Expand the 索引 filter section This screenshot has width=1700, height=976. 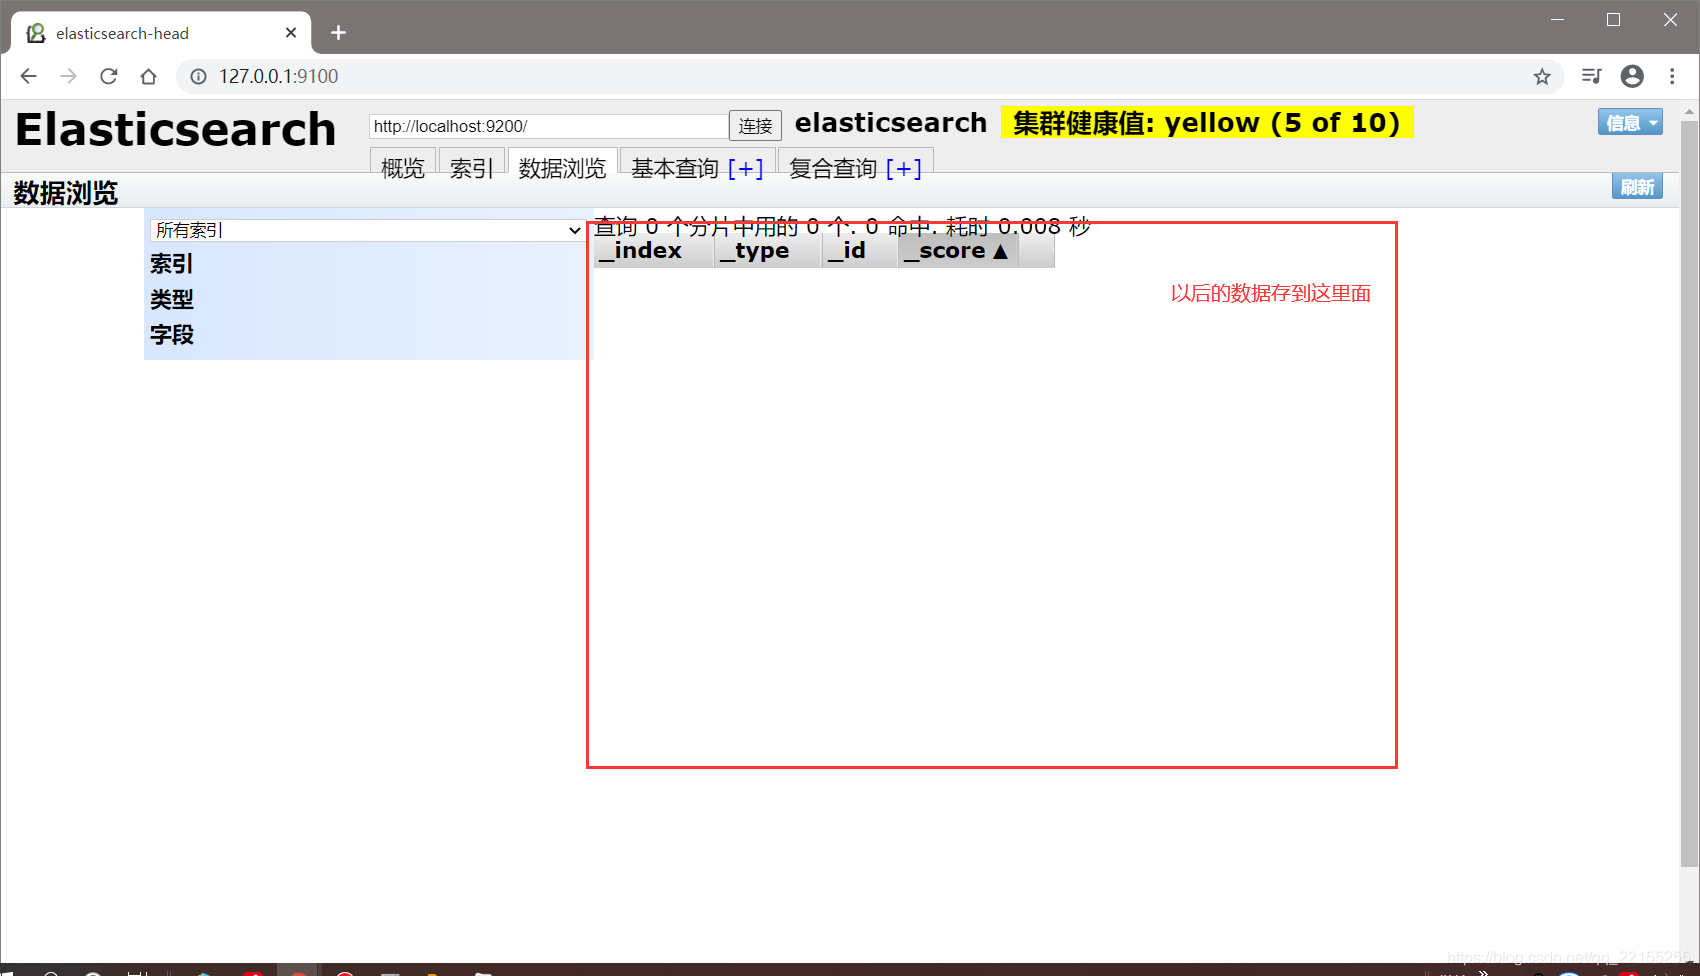171,264
